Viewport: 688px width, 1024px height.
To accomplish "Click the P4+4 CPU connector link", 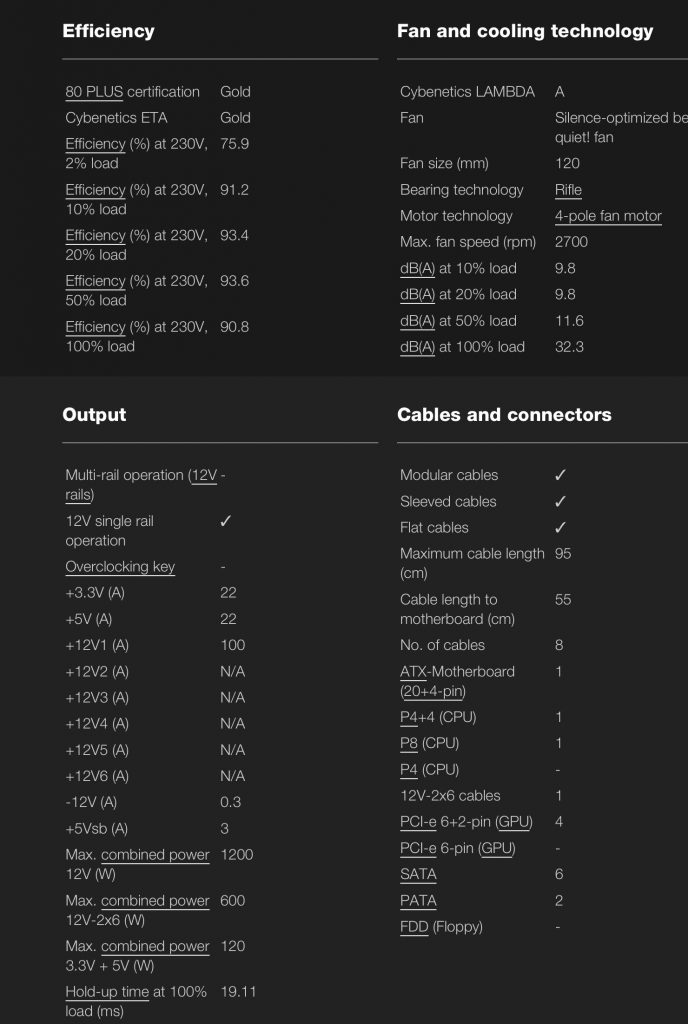I will point(418,717).
